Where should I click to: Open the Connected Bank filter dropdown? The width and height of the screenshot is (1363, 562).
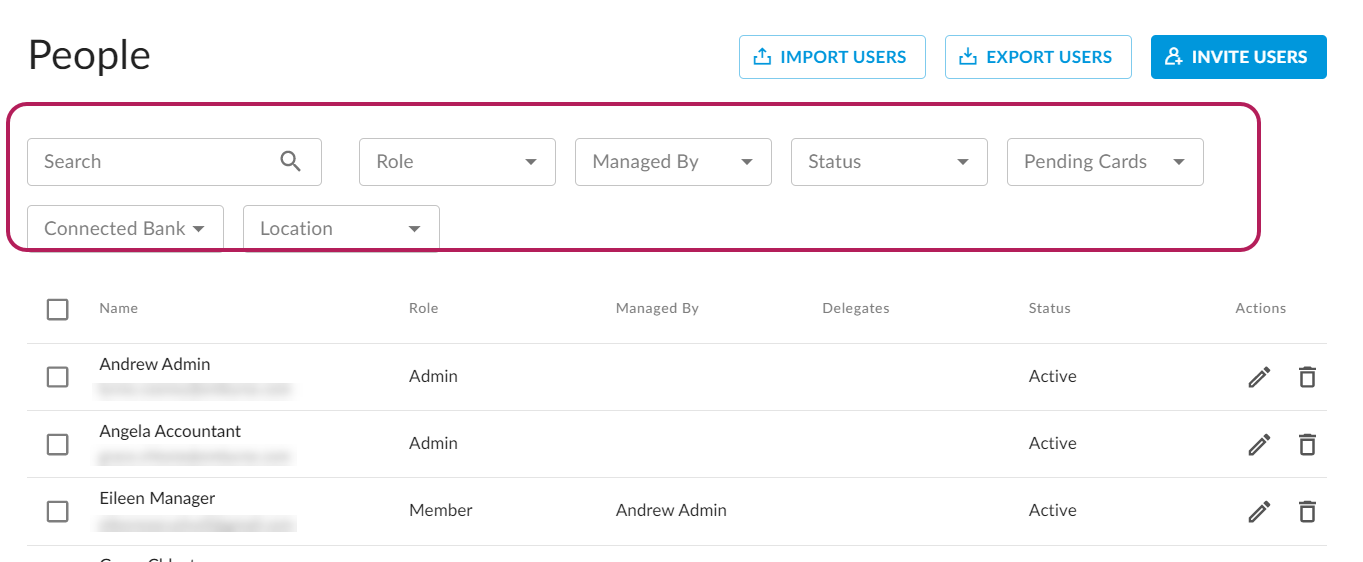pos(125,229)
